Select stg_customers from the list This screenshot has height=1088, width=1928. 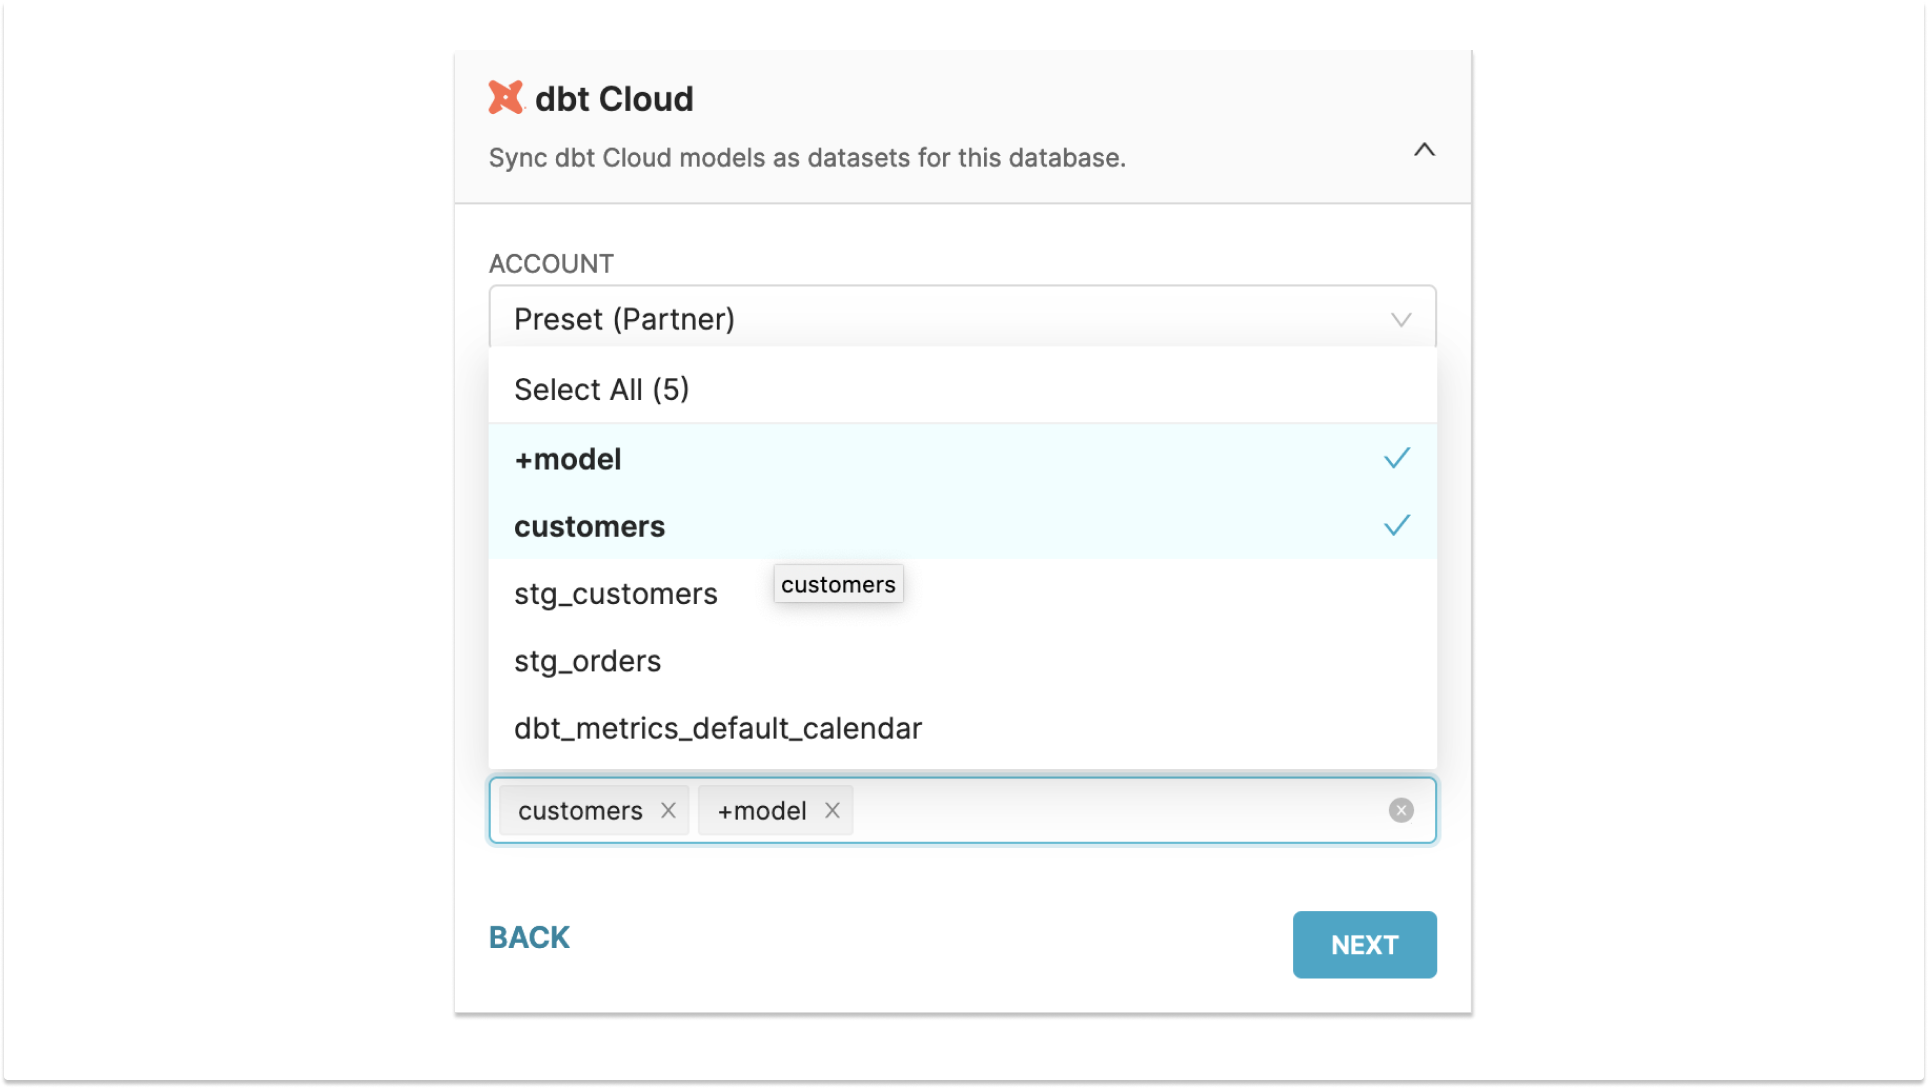pyautogui.click(x=615, y=593)
